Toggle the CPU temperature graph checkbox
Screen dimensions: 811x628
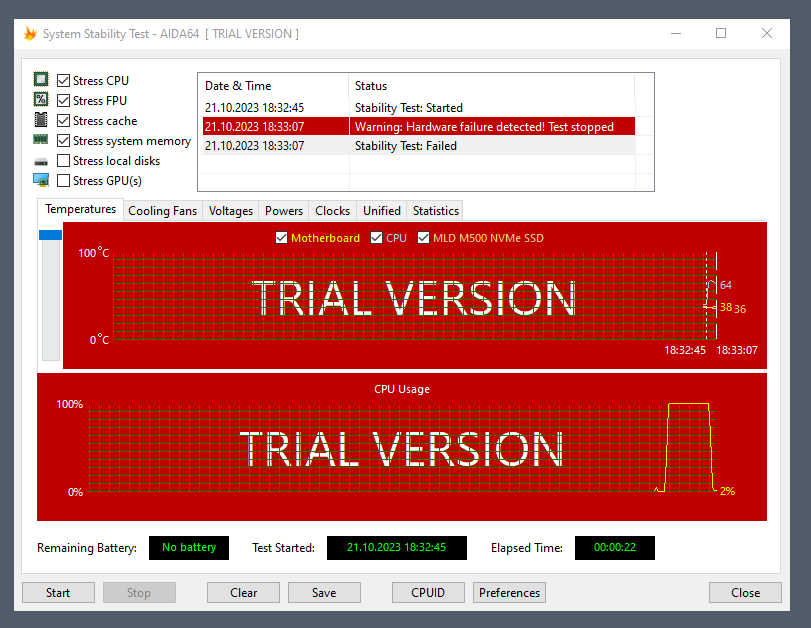click(x=377, y=238)
